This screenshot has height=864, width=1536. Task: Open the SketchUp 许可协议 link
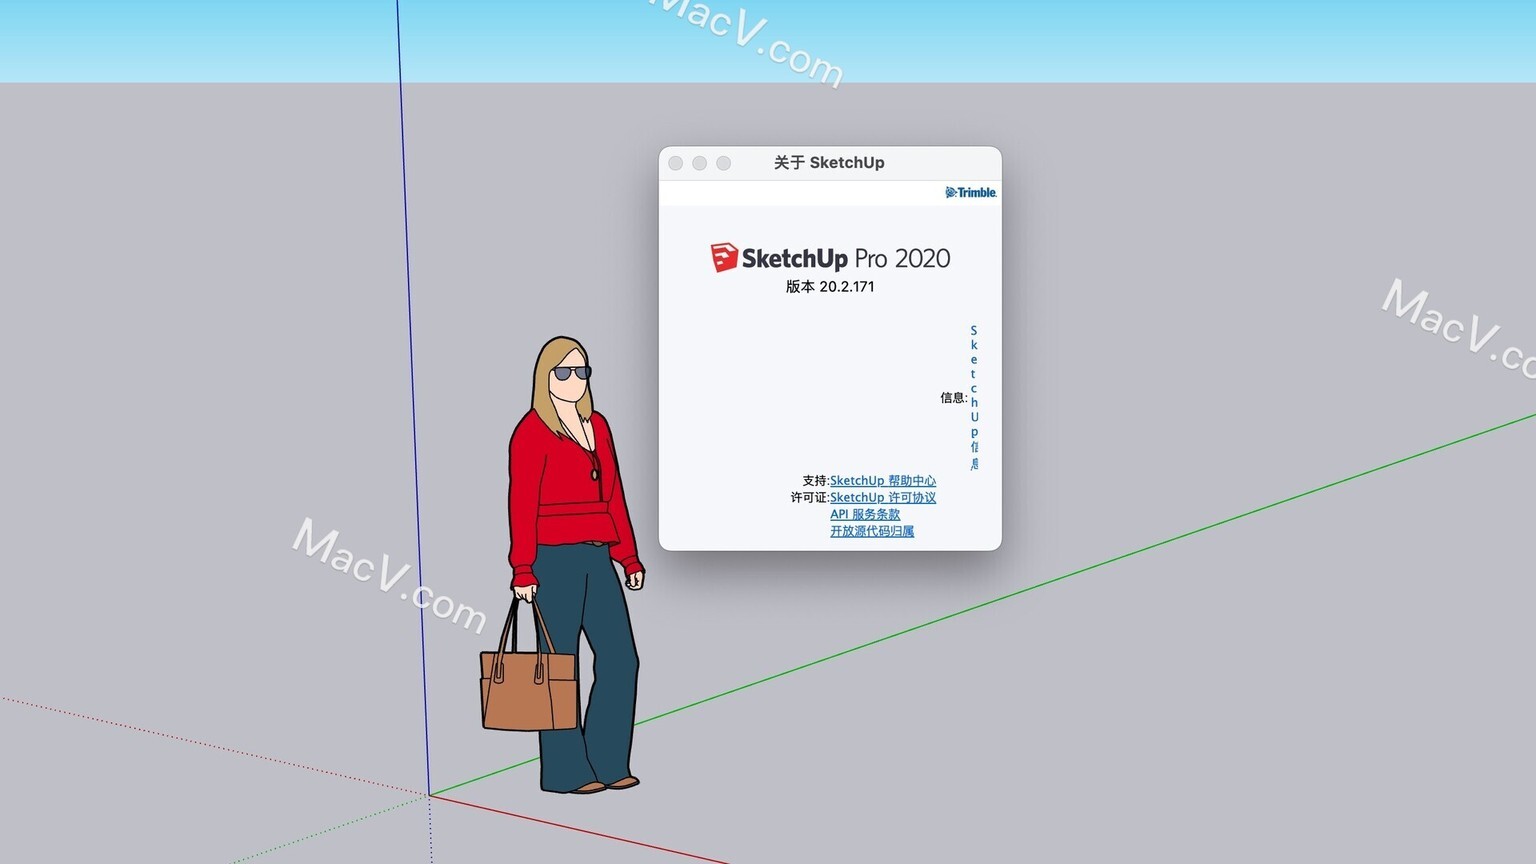(x=883, y=498)
